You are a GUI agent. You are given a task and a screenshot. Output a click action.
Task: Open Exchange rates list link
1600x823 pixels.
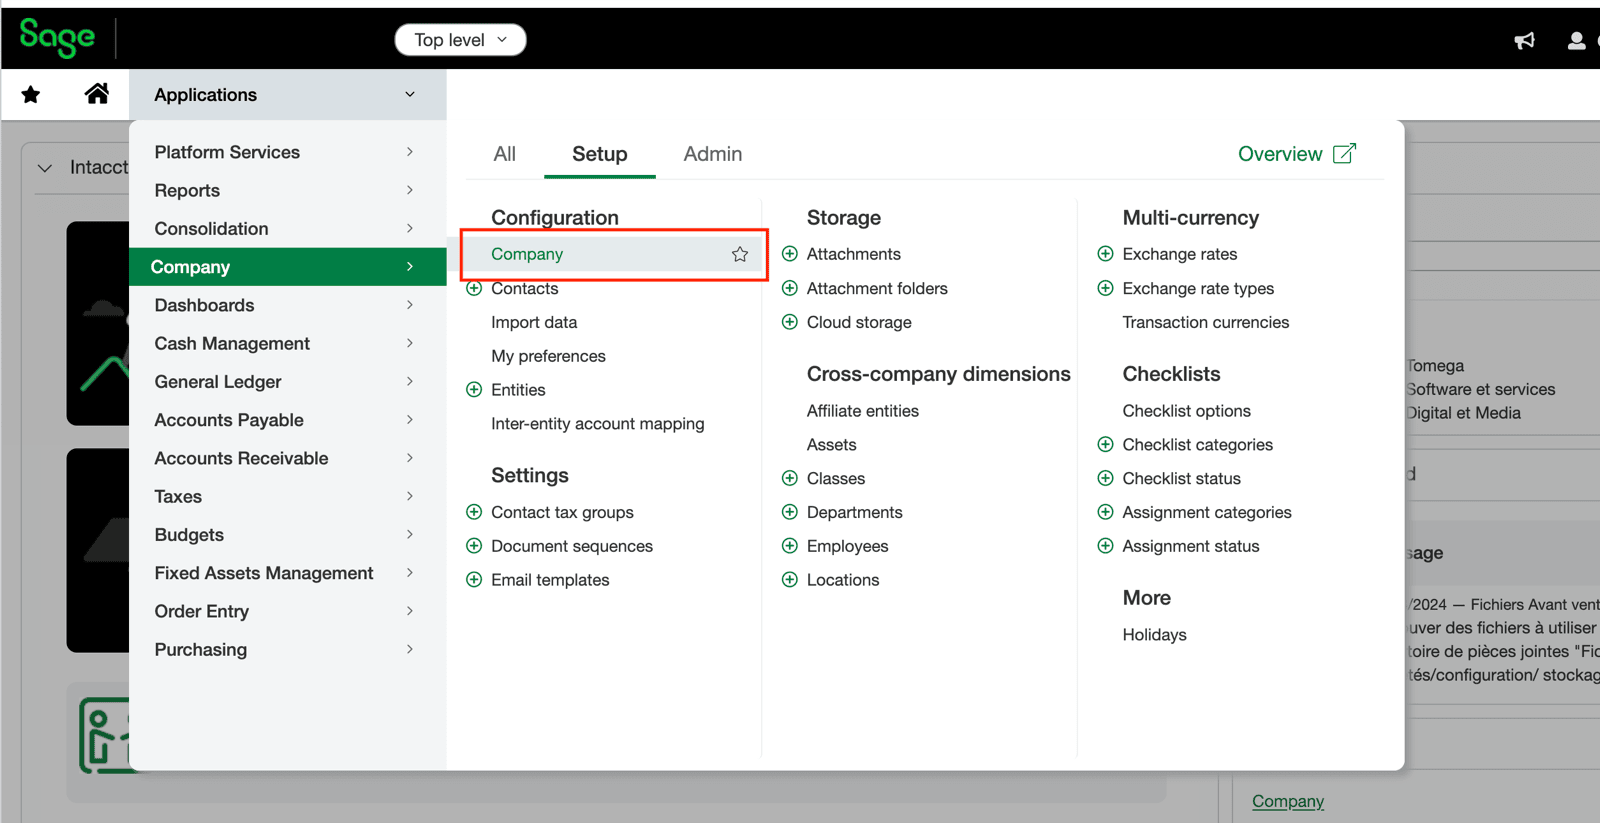pos(1180,254)
